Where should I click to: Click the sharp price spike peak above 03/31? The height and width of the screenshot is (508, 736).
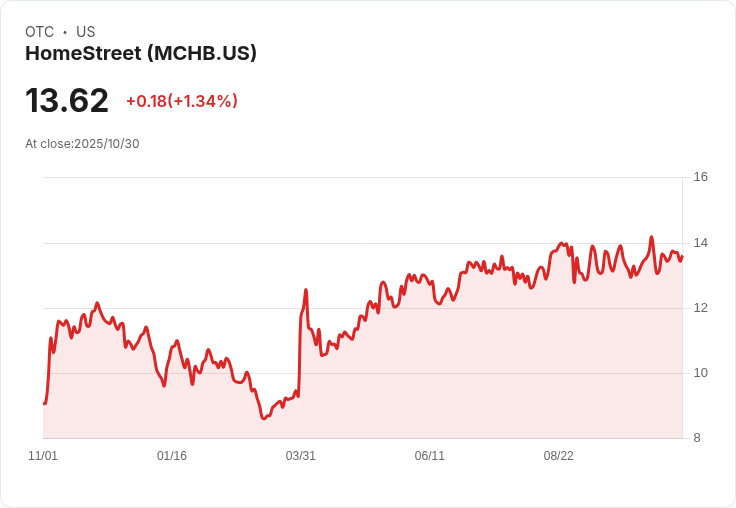[306, 290]
